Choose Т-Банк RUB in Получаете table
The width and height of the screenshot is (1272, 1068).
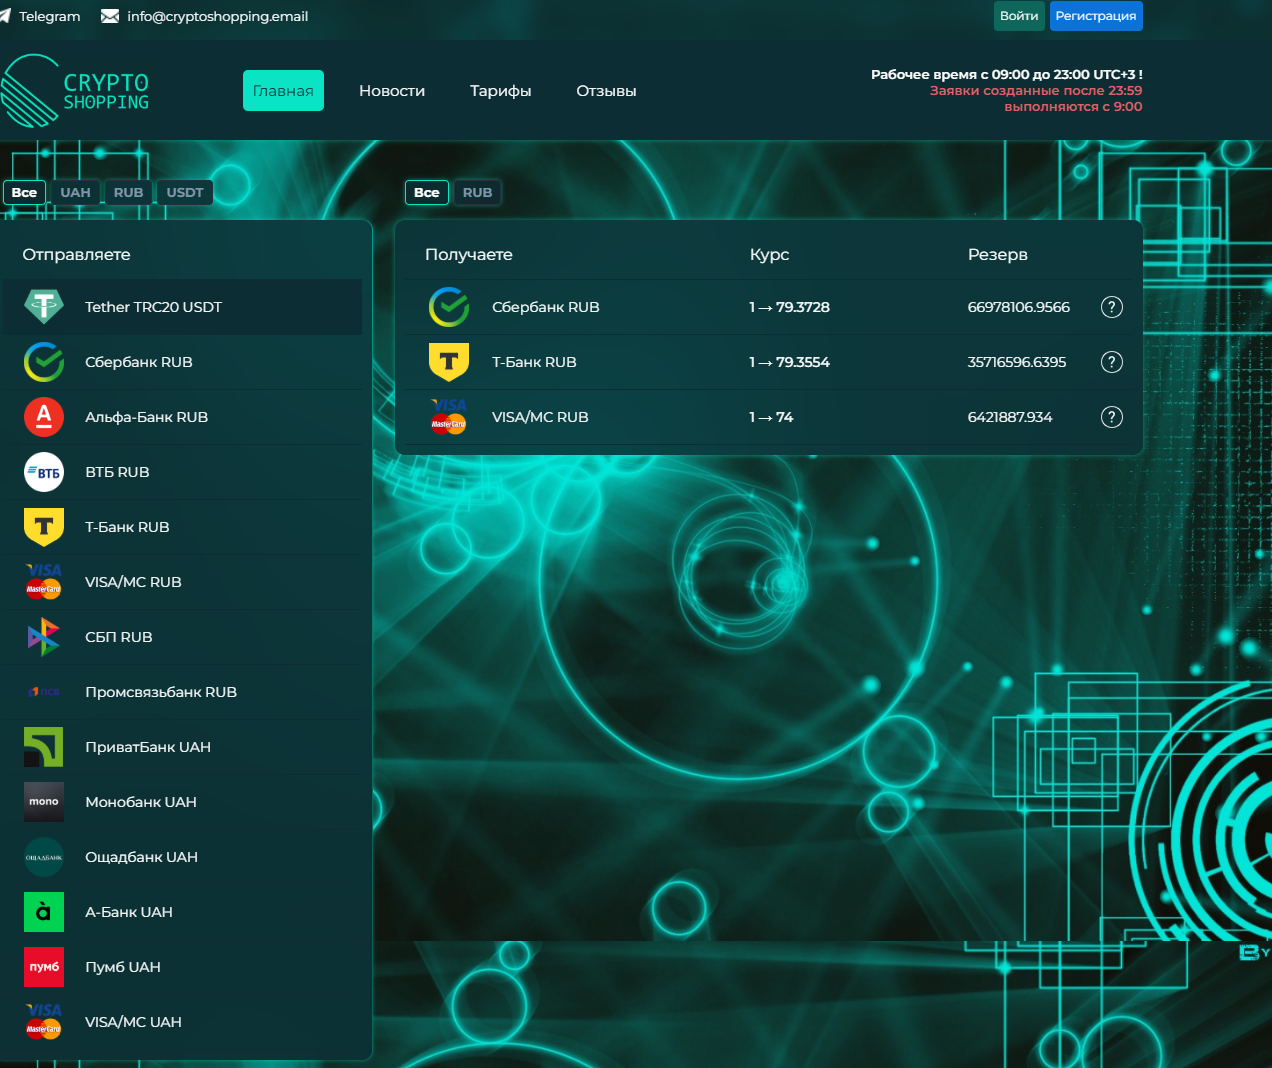coord(534,362)
